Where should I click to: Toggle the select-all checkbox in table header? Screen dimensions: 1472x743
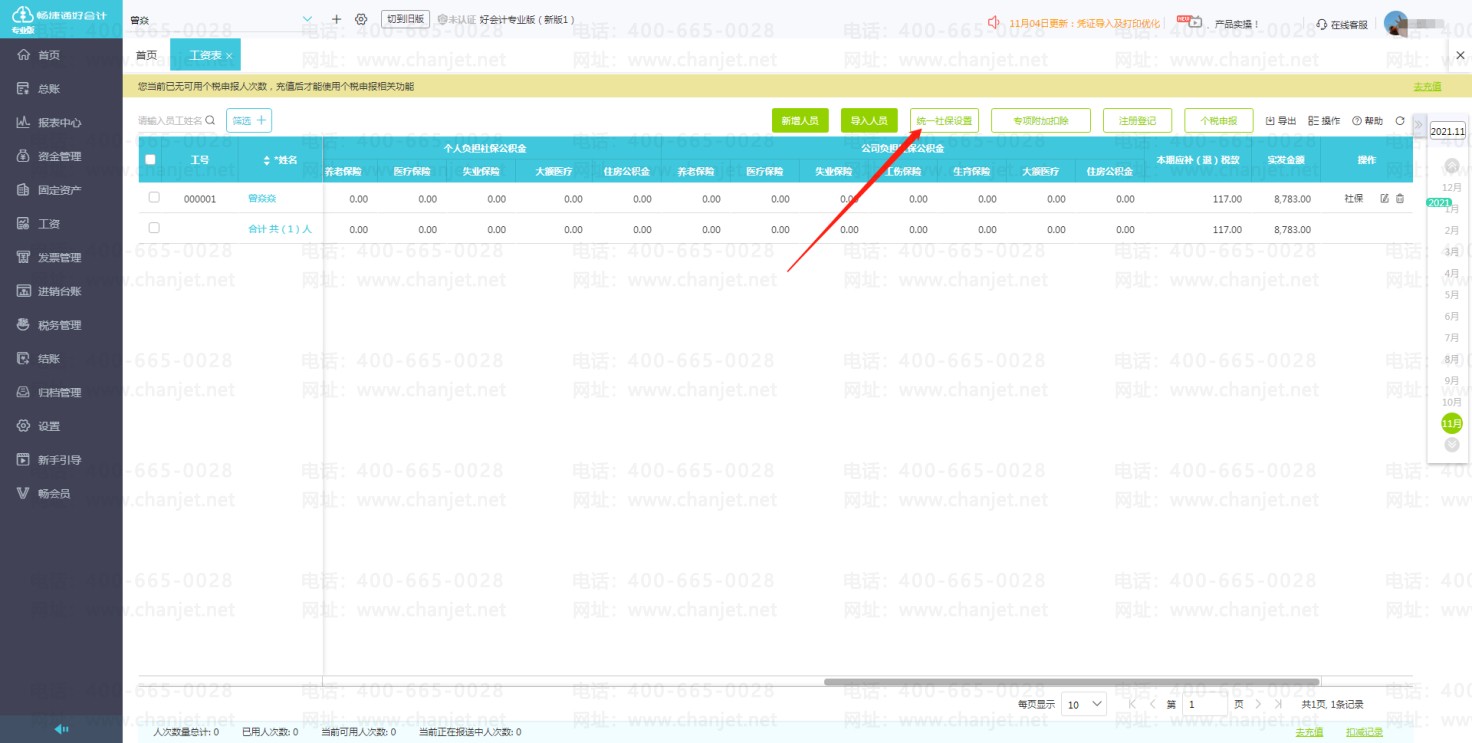coord(151,160)
